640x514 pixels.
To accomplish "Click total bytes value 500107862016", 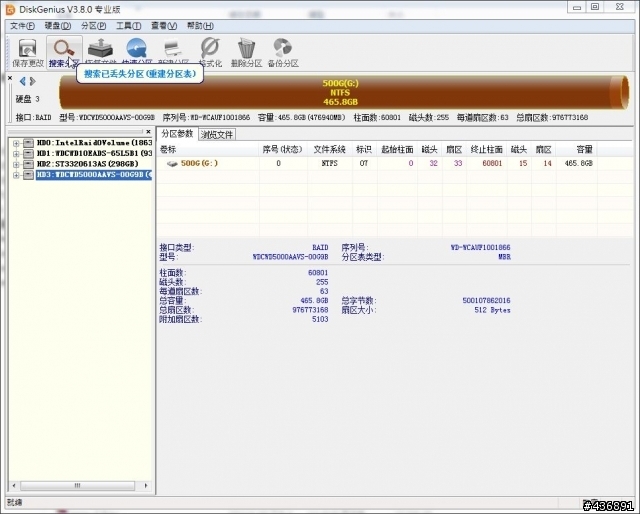I will click(x=486, y=300).
